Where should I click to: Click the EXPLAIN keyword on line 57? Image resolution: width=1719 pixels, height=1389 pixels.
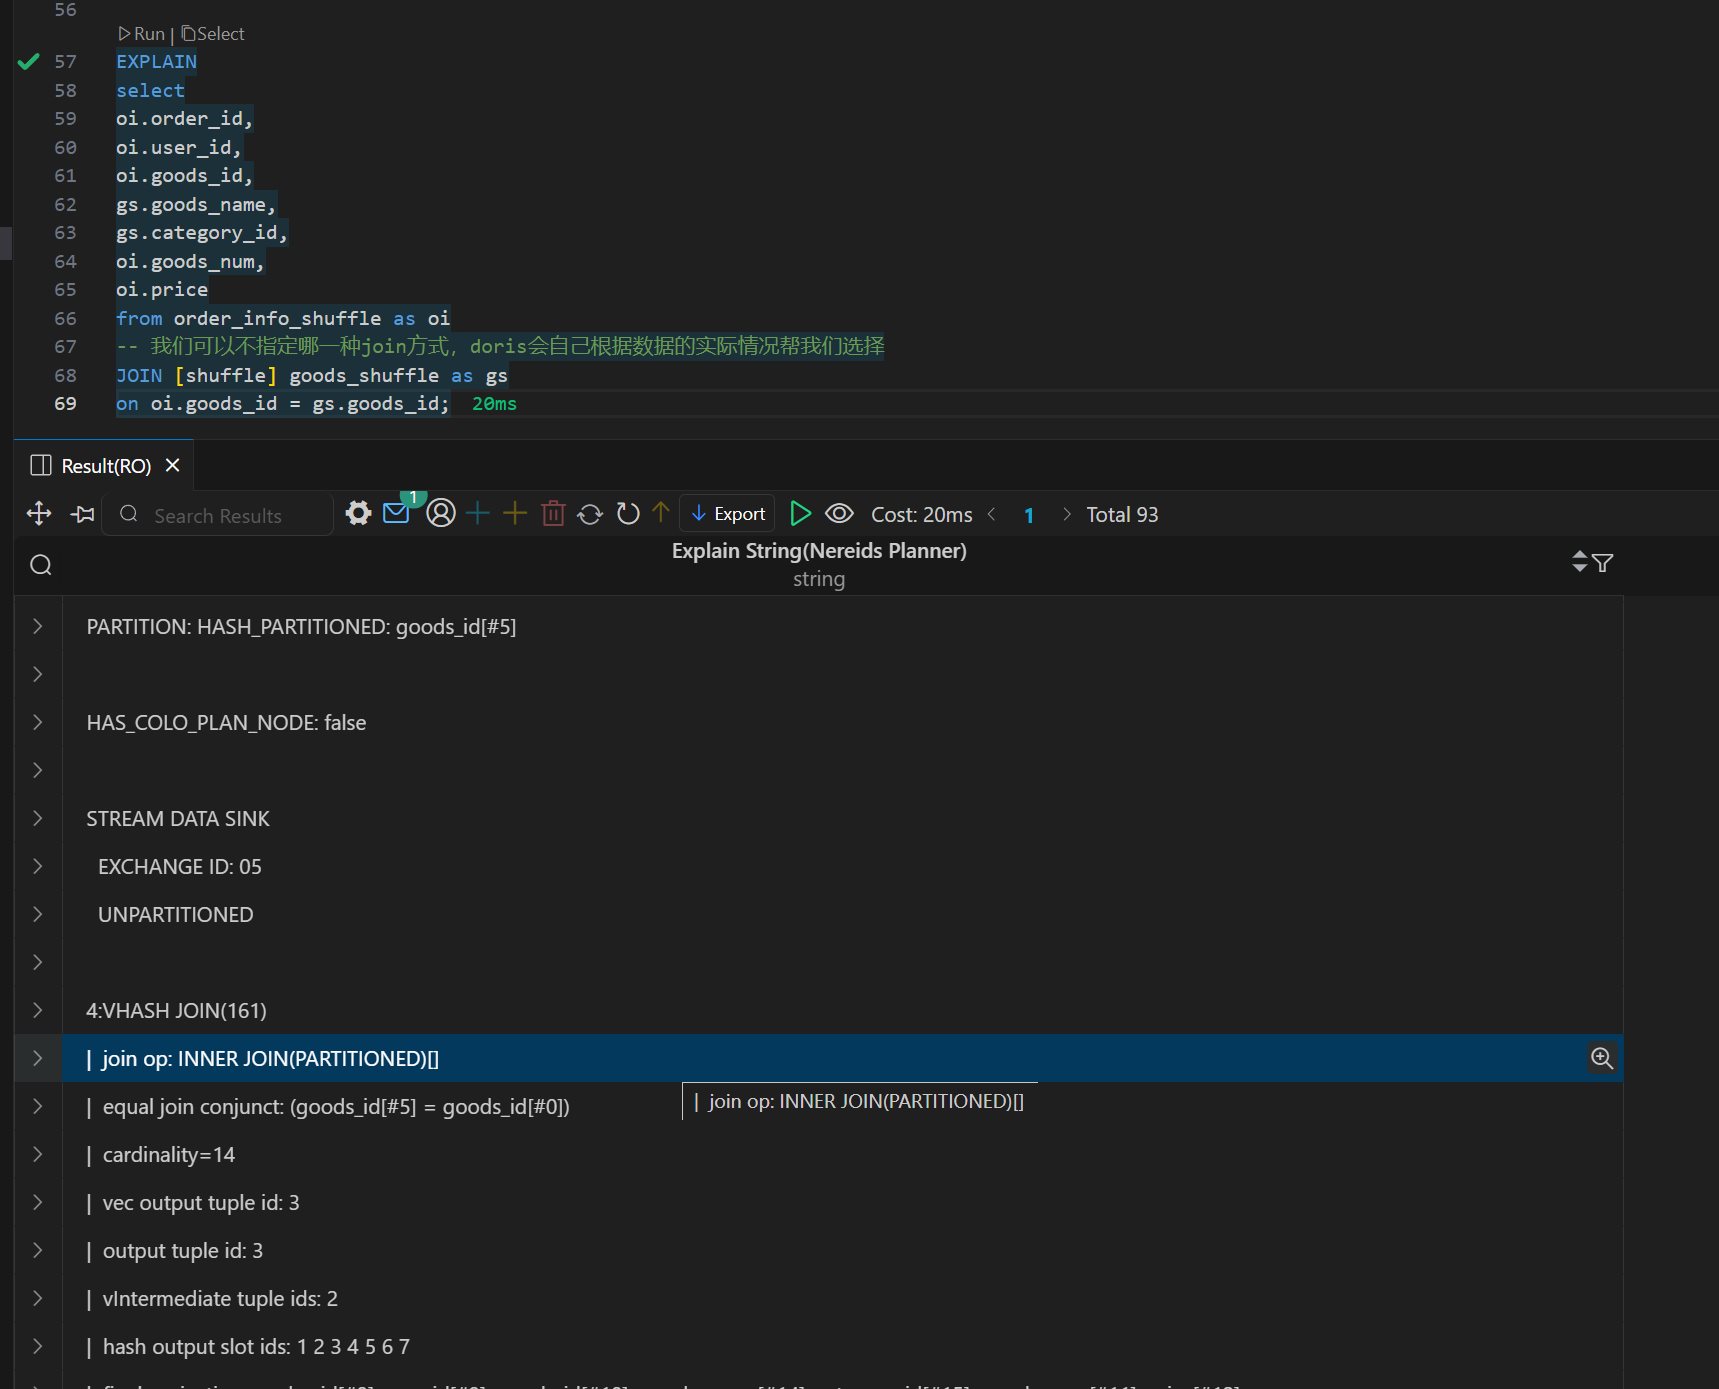pyautogui.click(x=156, y=62)
